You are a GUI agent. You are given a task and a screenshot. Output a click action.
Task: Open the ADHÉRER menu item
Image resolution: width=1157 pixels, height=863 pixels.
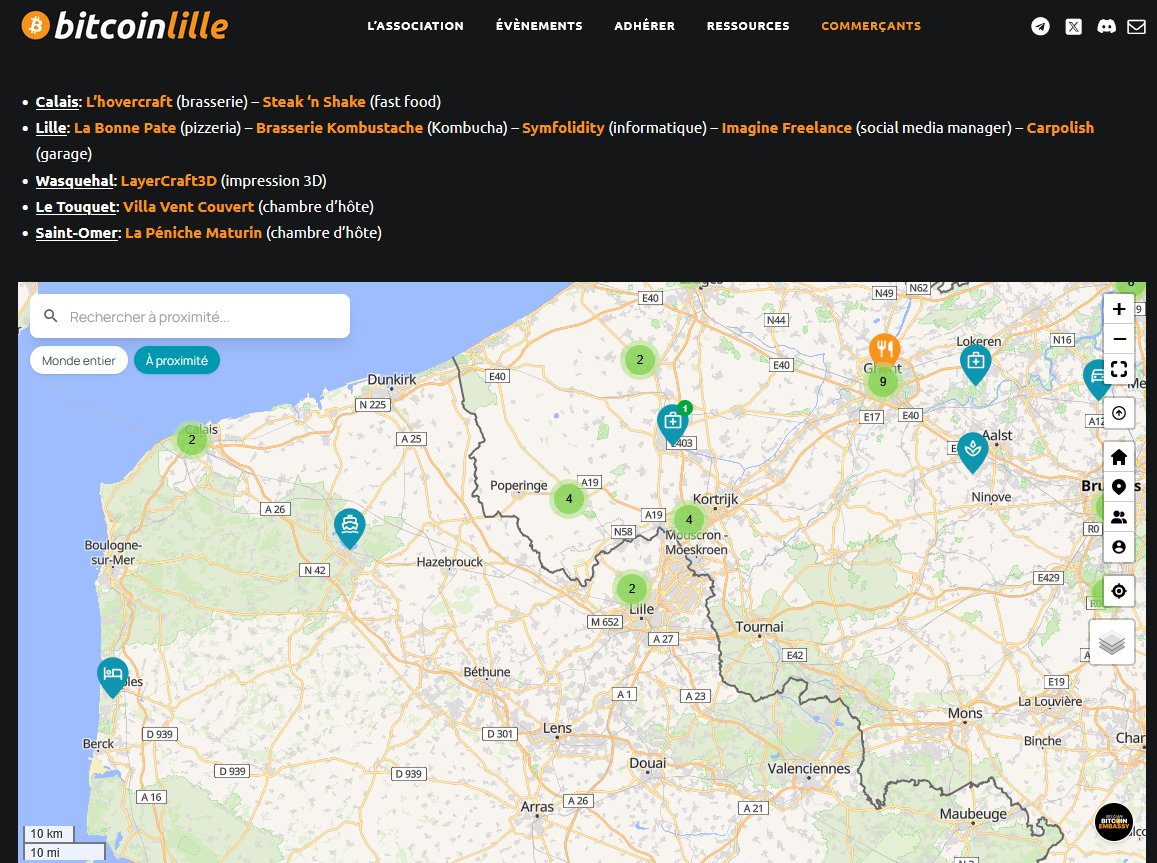tap(645, 26)
